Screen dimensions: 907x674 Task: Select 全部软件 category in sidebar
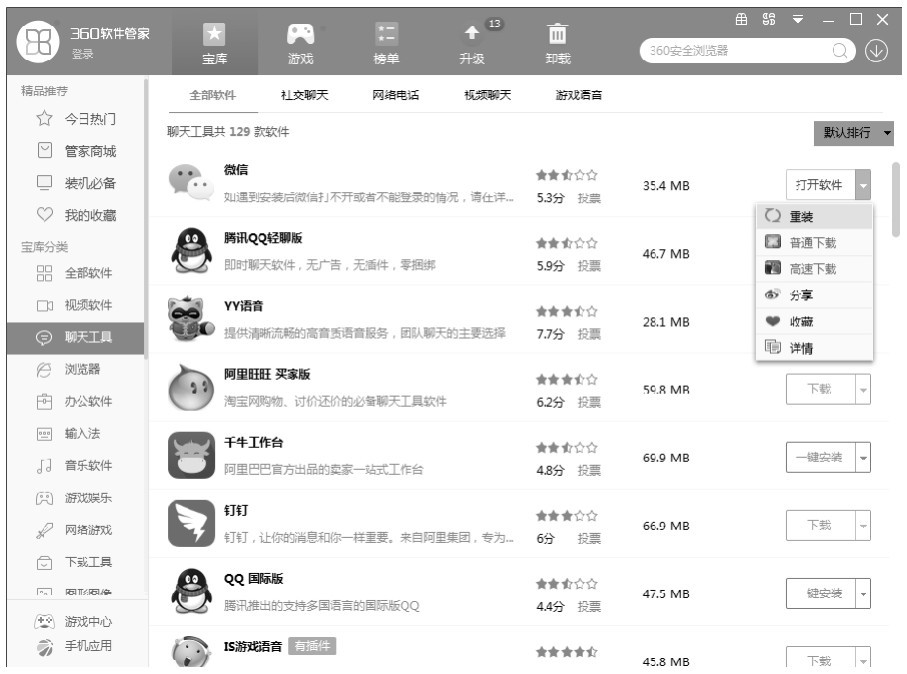click(x=75, y=273)
